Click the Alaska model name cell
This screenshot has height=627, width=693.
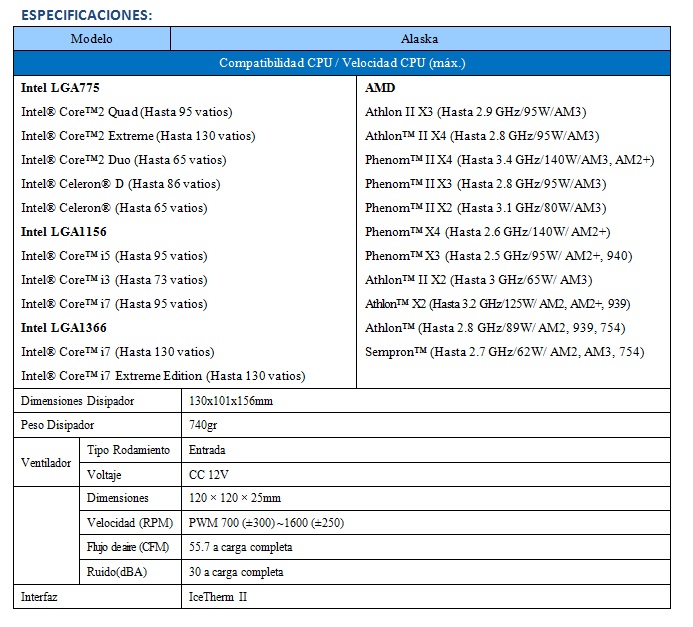coord(419,38)
